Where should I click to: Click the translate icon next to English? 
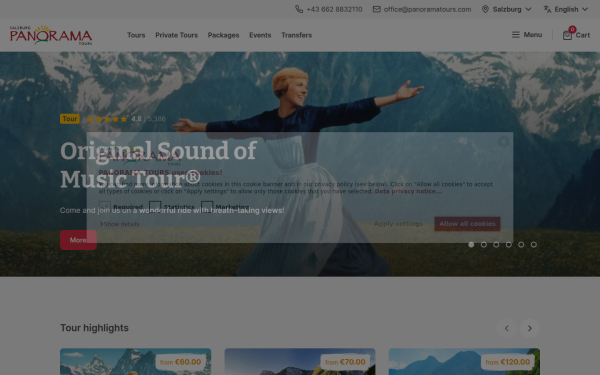[547, 9]
